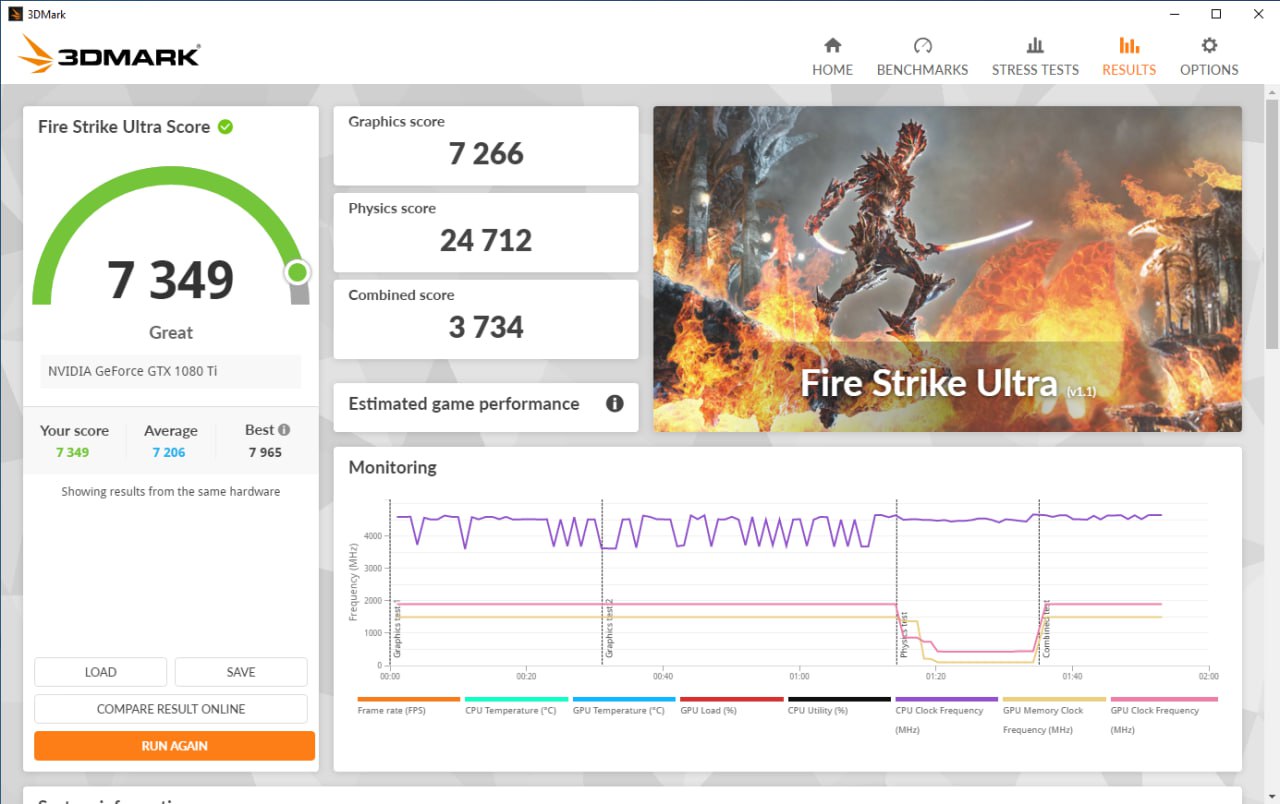This screenshot has width=1280, height=804.
Task: Expand the Estimated game performance panel
Action: click(486, 408)
